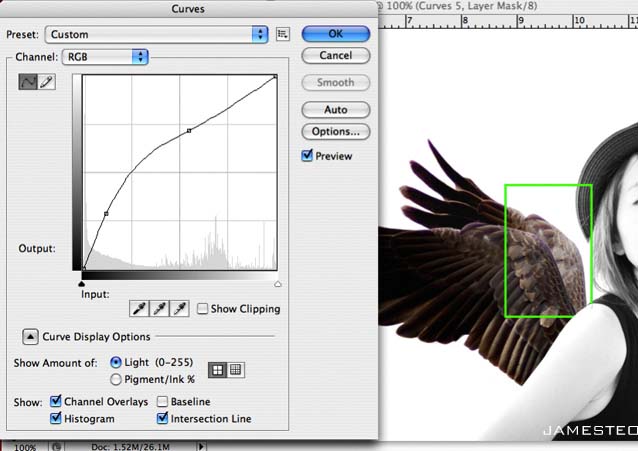The width and height of the screenshot is (638, 451).
Task: Click the Auto button
Action: tap(336, 109)
